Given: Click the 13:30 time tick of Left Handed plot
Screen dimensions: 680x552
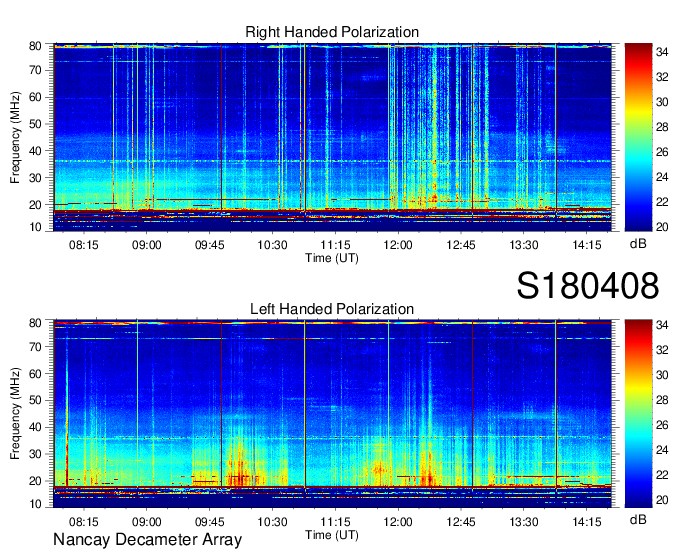Looking at the screenshot, I should click(x=524, y=522).
